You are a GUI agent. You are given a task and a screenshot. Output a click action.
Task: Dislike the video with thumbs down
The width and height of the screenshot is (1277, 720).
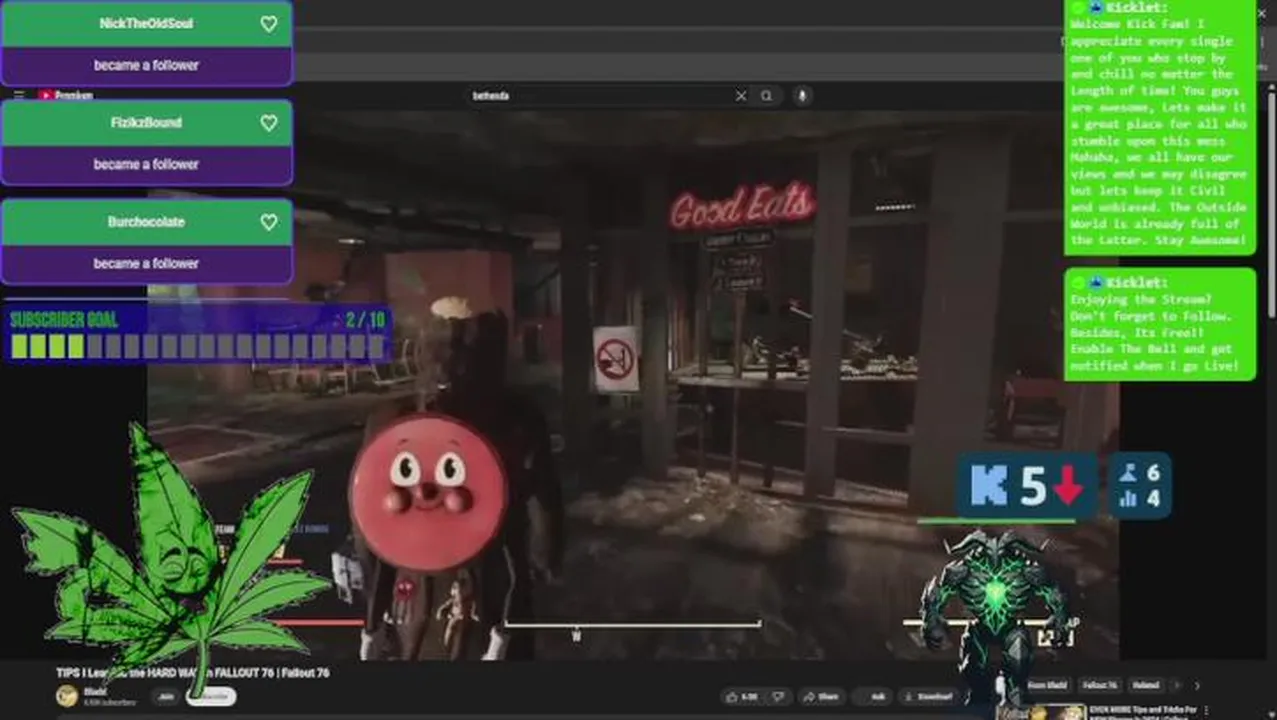point(778,697)
